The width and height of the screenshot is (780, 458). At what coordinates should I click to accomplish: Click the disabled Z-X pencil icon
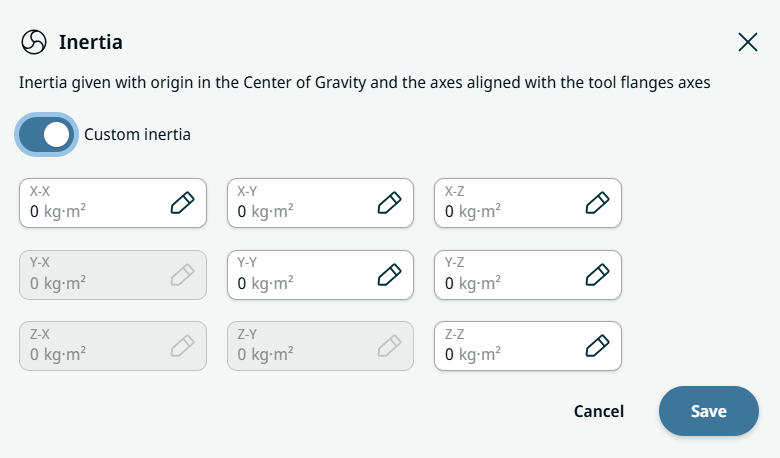pos(182,346)
